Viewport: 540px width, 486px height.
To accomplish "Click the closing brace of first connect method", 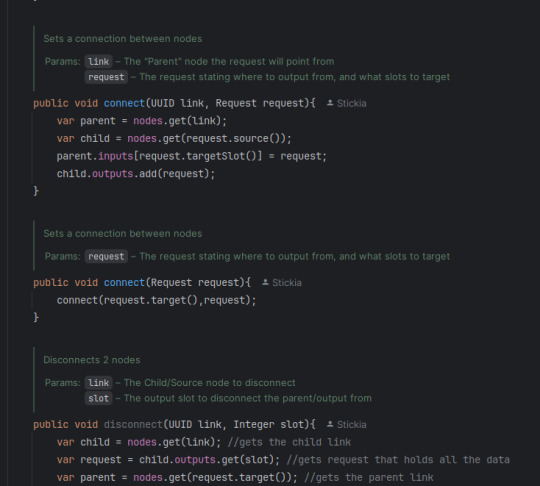I will click(x=36, y=191).
